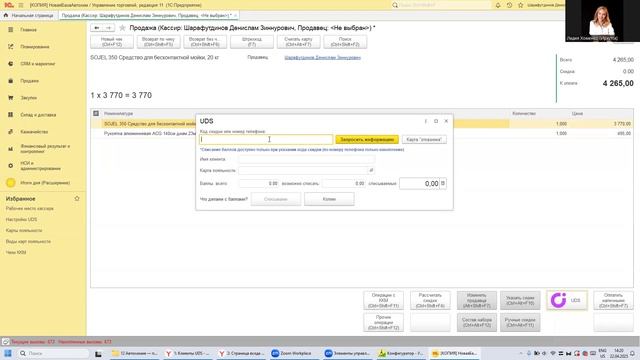This screenshot has width=640, height=360.
Task: Open Рабочее место кассира favorite
Action: pos(29,209)
